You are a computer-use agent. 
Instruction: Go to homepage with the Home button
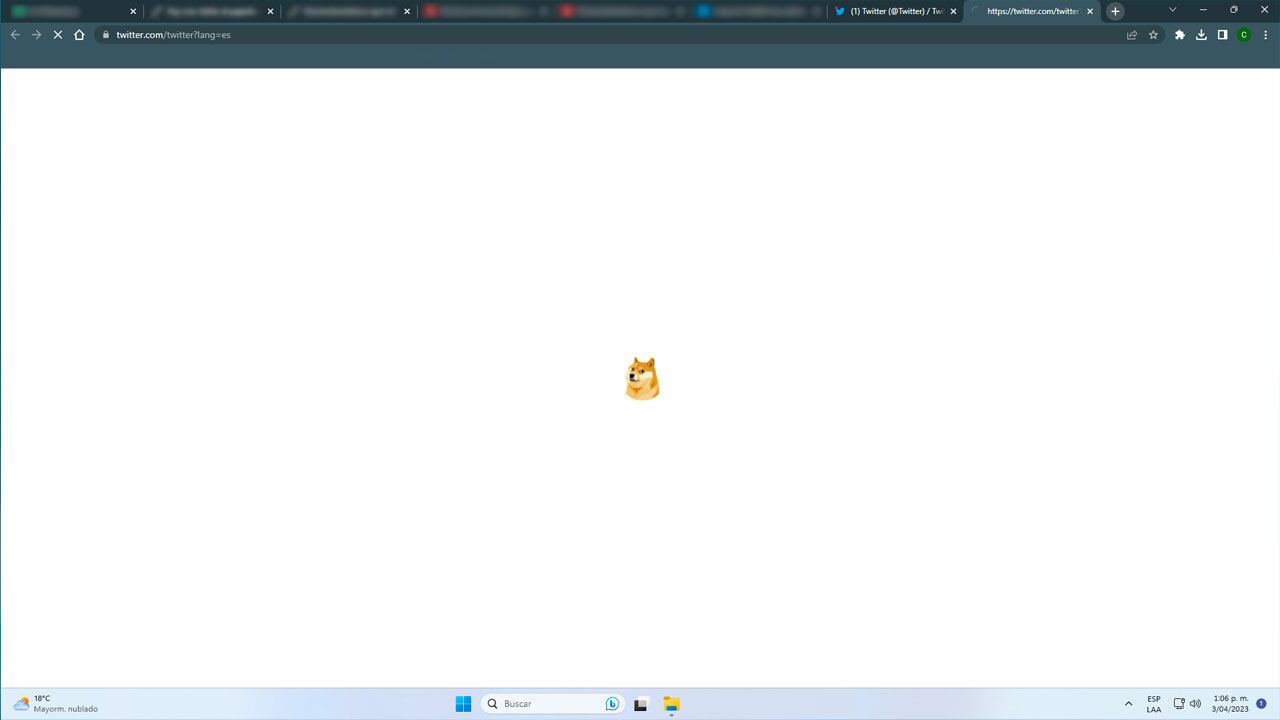point(79,34)
